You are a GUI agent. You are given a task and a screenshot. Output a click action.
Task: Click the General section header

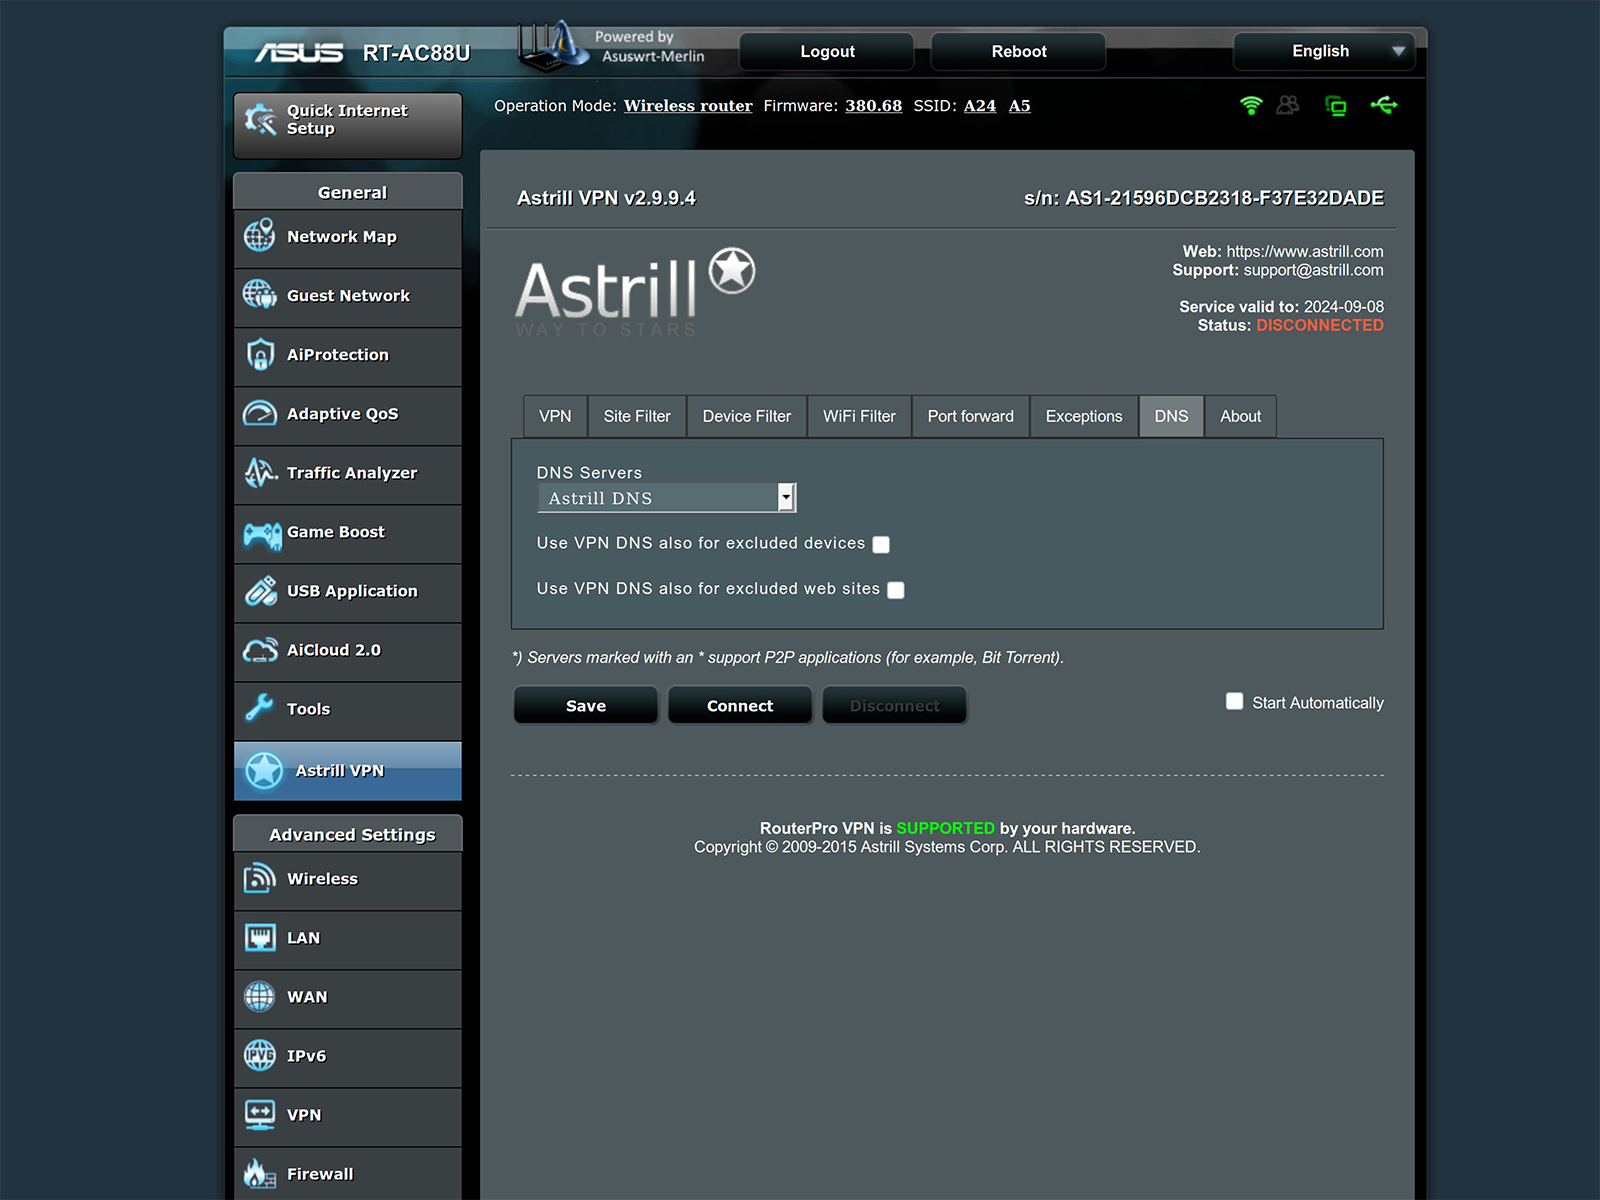click(348, 191)
